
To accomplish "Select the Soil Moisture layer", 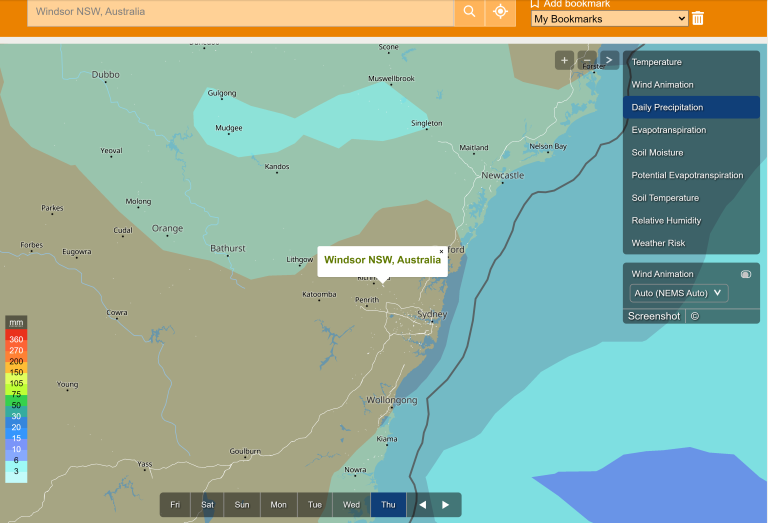I will point(691,152).
